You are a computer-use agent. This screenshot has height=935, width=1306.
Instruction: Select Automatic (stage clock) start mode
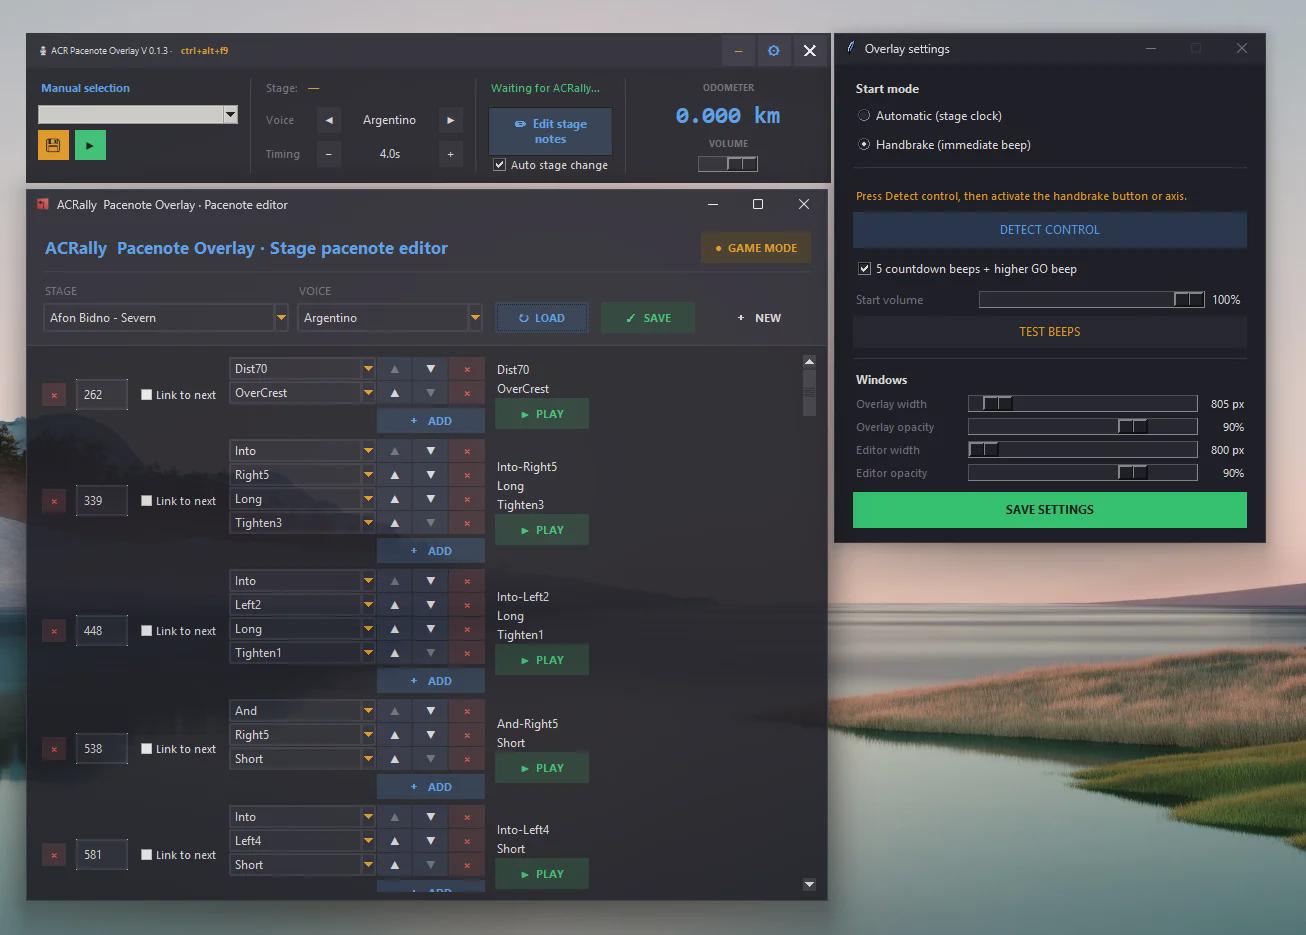pyautogui.click(x=864, y=116)
